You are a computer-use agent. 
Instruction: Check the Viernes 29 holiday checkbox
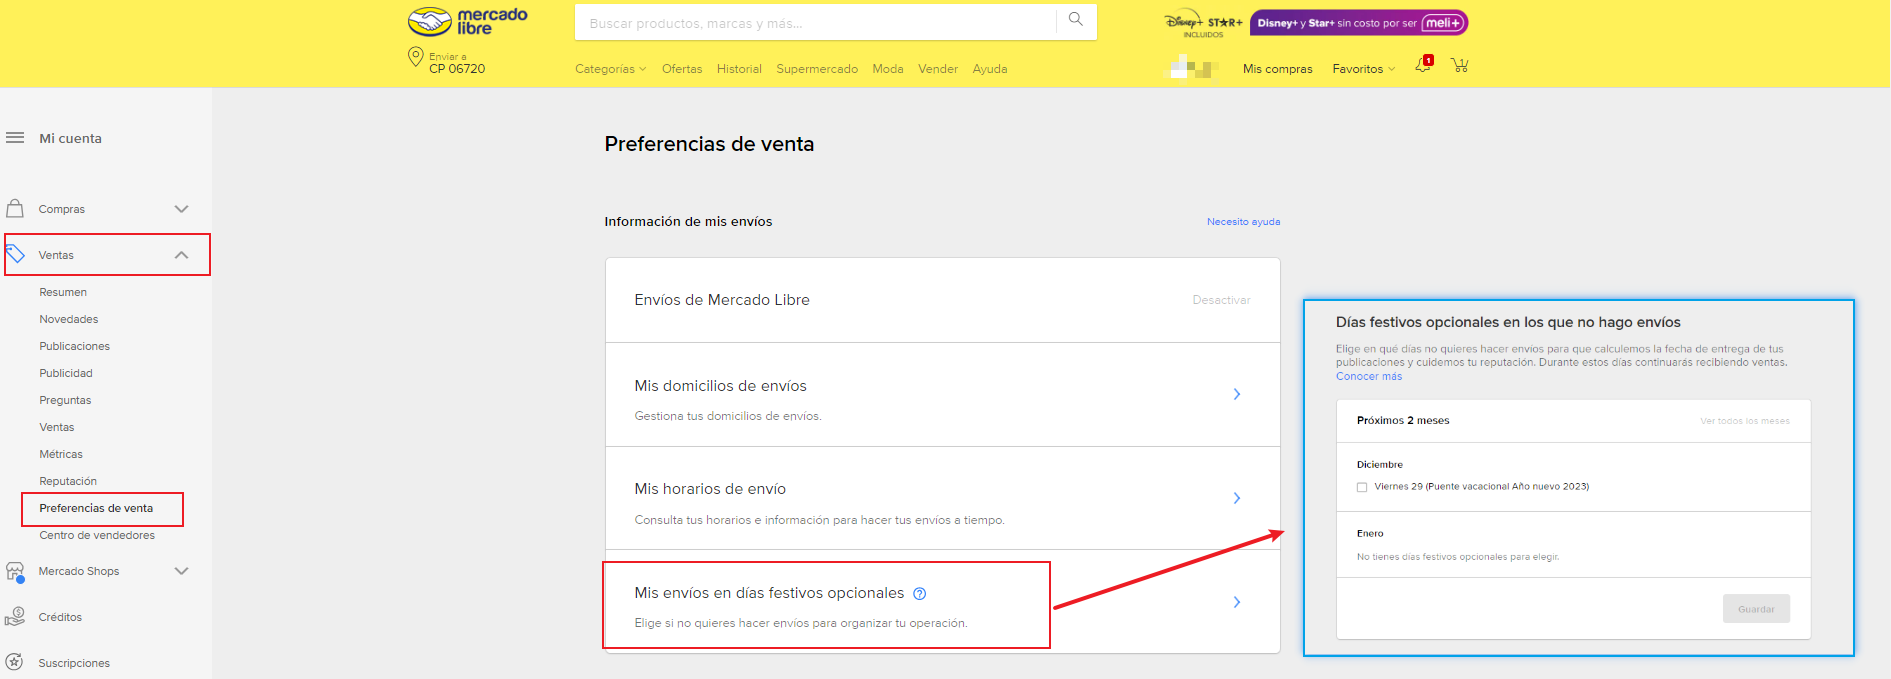click(x=1362, y=487)
